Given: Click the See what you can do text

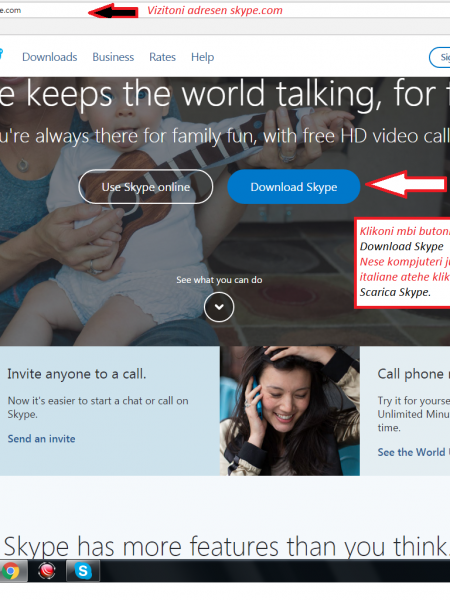Looking at the screenshot, I should coord(219,280).
